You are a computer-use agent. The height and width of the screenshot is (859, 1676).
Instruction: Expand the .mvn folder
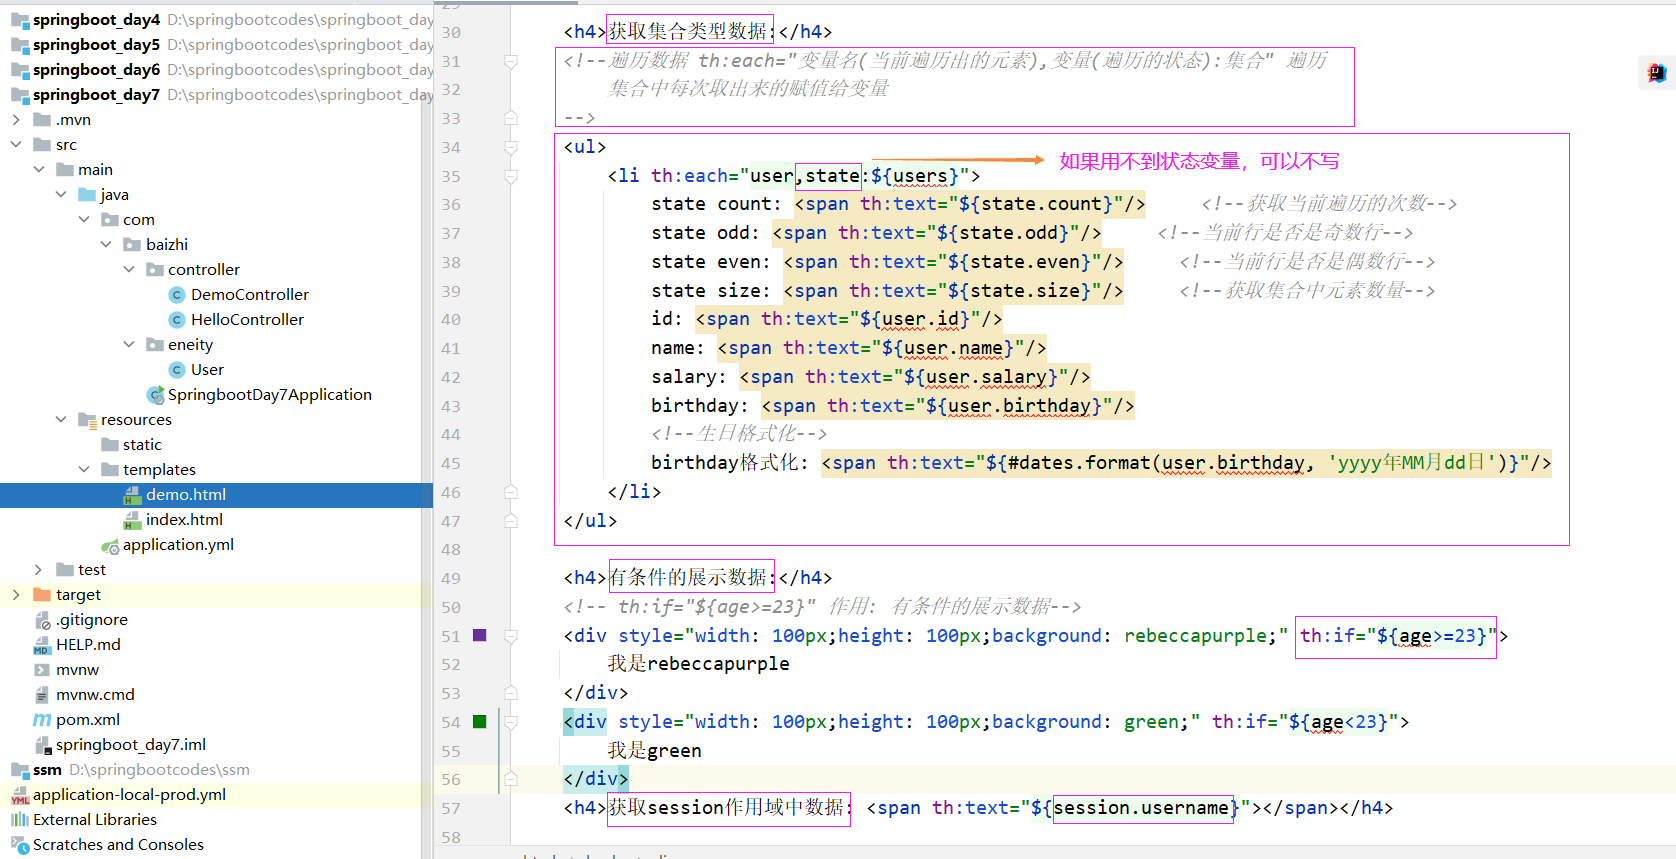tap(16, 119)
